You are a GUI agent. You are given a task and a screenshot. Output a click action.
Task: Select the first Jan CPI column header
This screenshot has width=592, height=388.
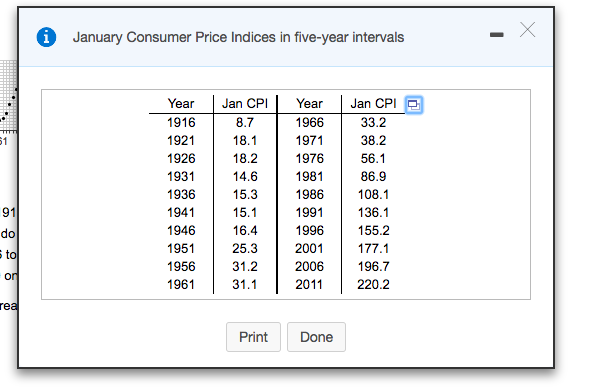pos(245,103)
